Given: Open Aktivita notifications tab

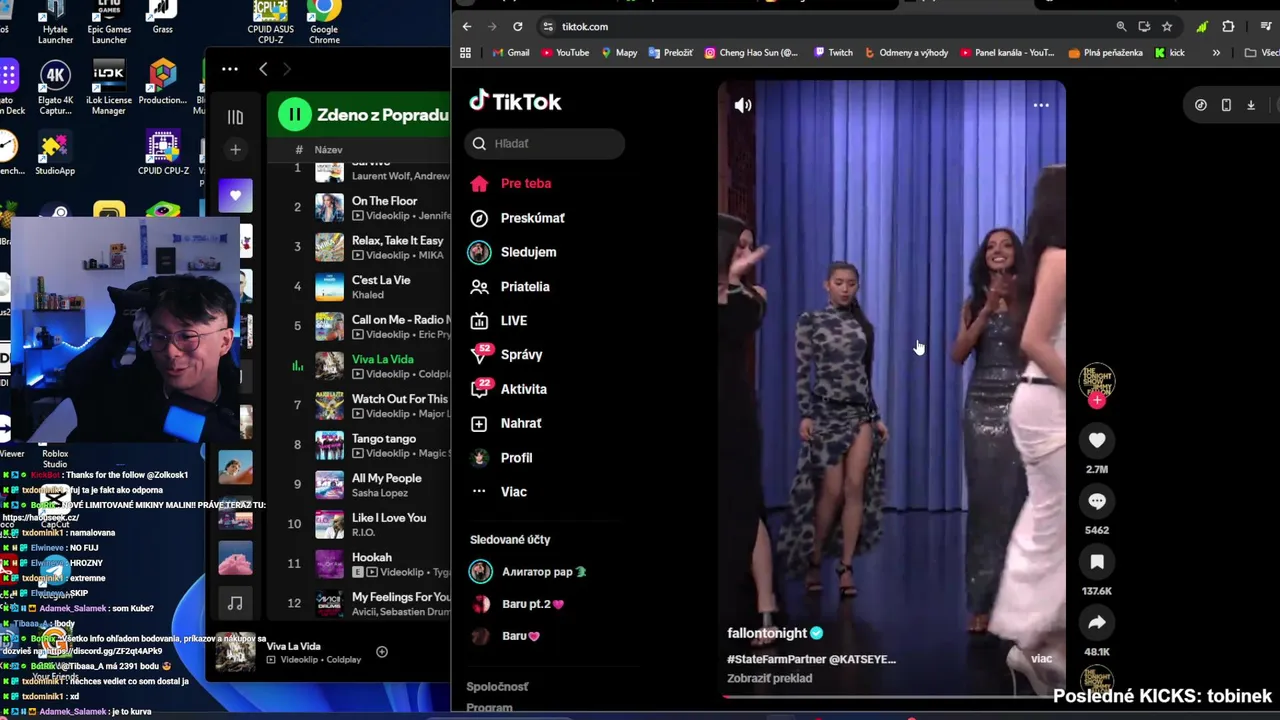Looking at the screenshot, I should point(523,389).
